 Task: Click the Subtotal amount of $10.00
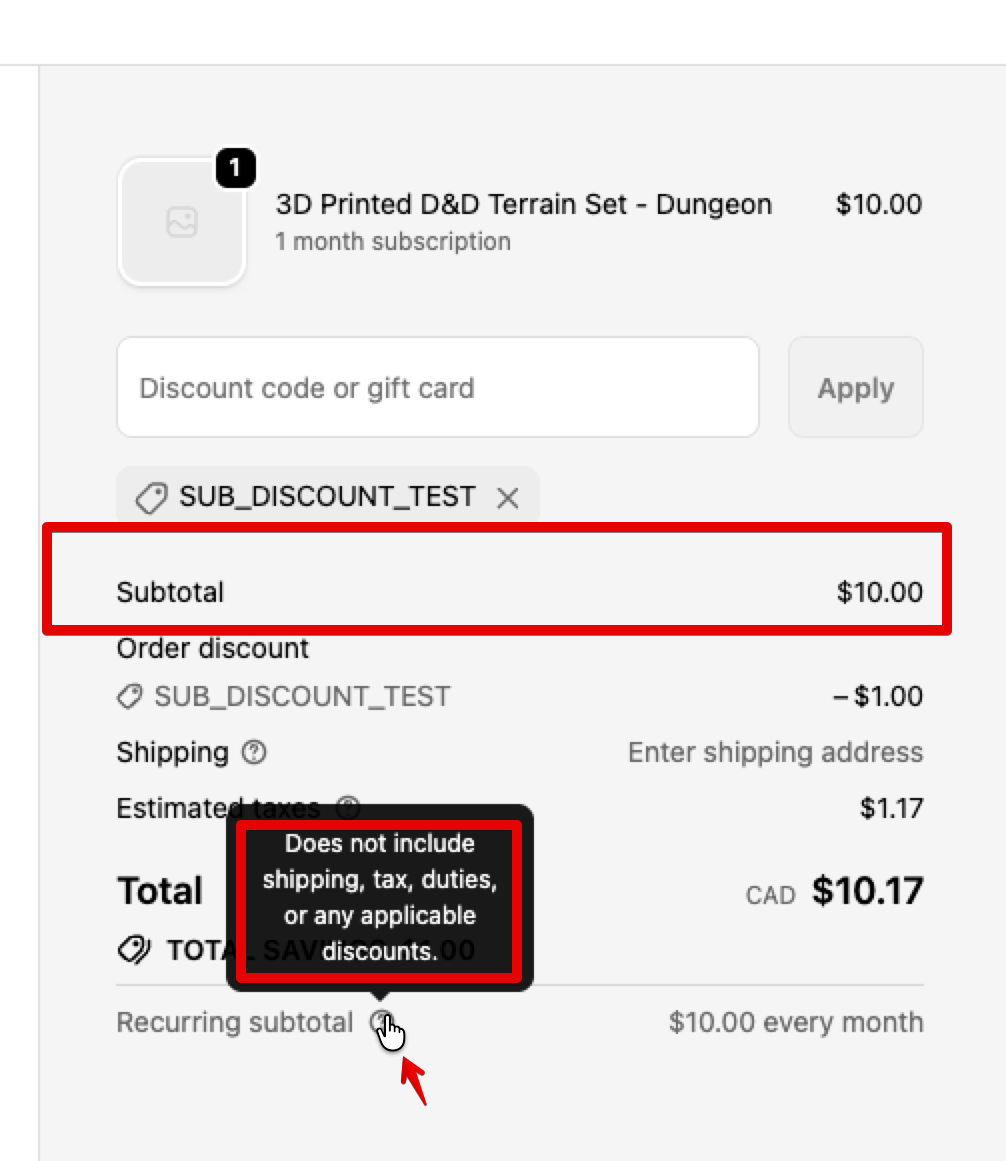[x=879, y=592]
